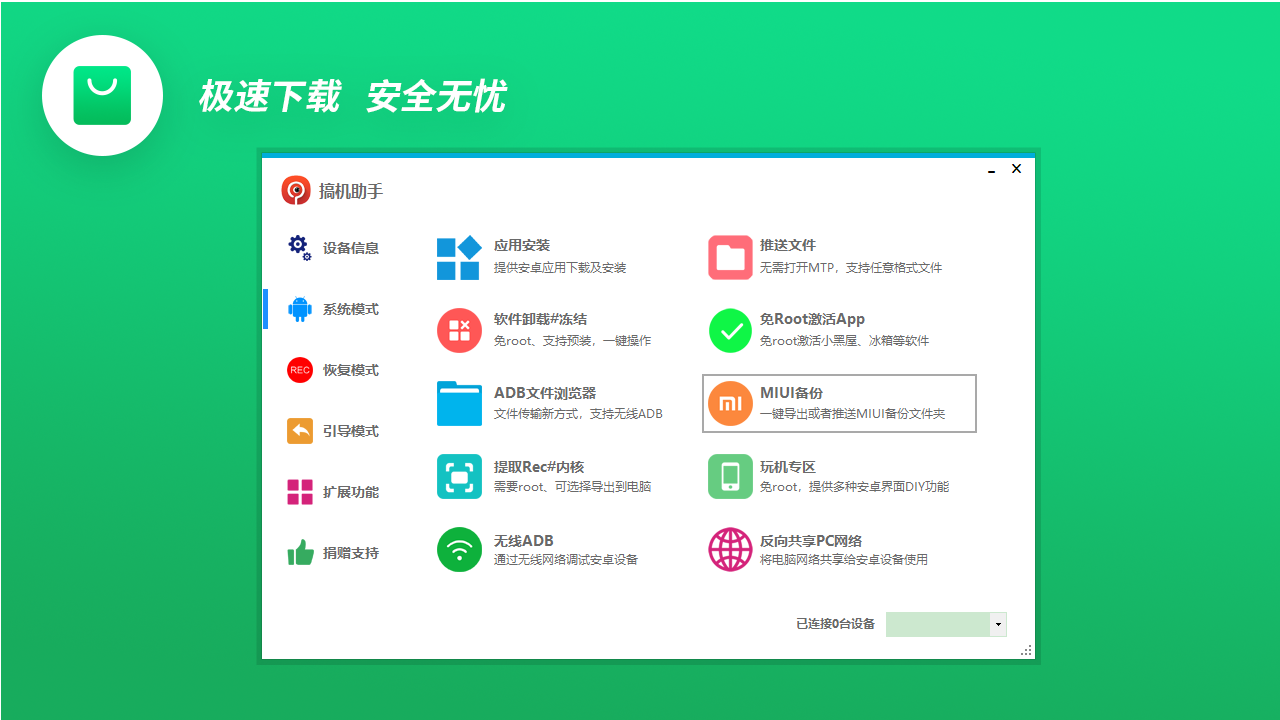The width and height of the screenshot is (1280, 720).
Task: Expand the connected device dropdown
Action: pyautogui.click(x=998, y=624)
